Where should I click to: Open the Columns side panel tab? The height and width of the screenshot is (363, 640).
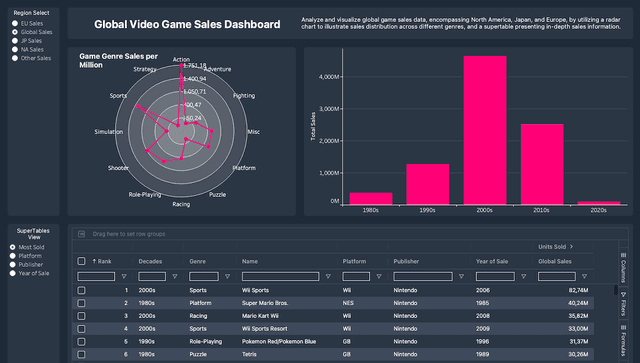tap(623, 268)
